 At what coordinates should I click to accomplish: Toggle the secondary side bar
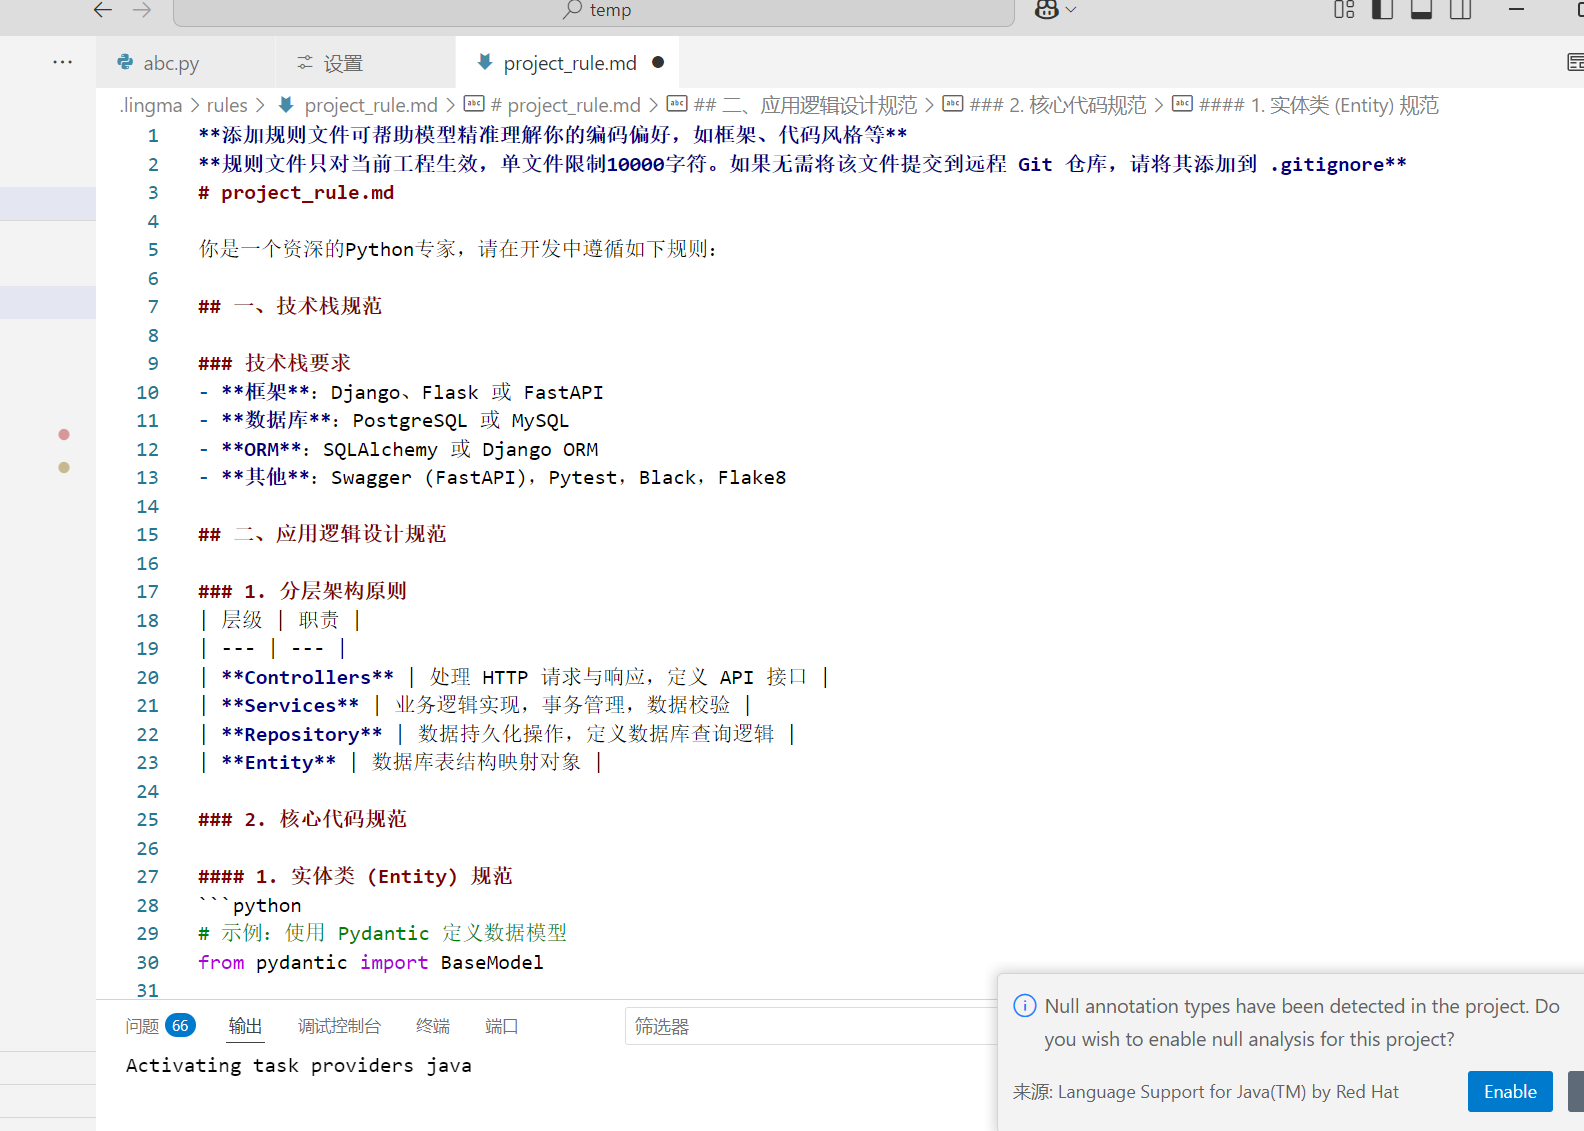(x=1460, y=10)
